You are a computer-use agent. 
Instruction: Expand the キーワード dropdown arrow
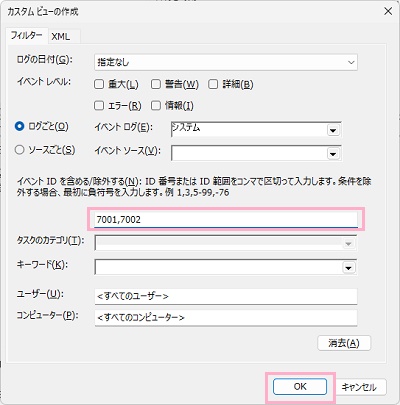(349, 267)
